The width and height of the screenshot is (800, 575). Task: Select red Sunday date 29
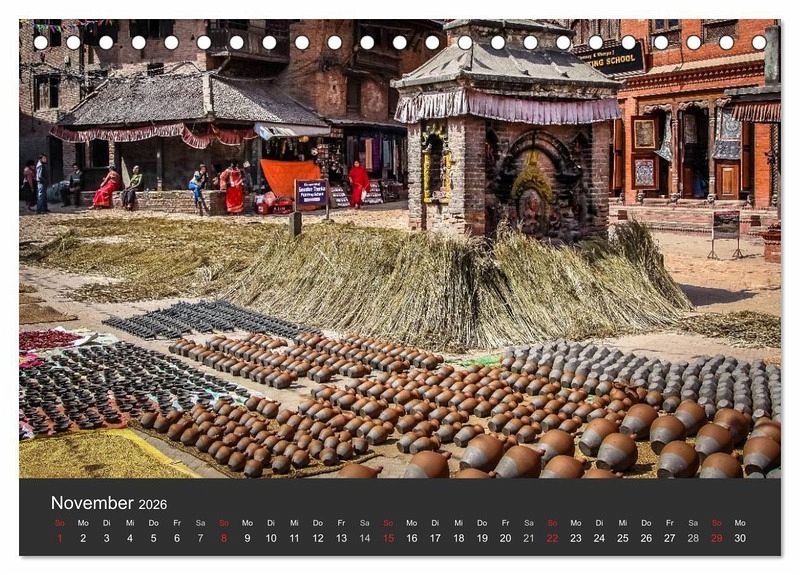[716, 538]
